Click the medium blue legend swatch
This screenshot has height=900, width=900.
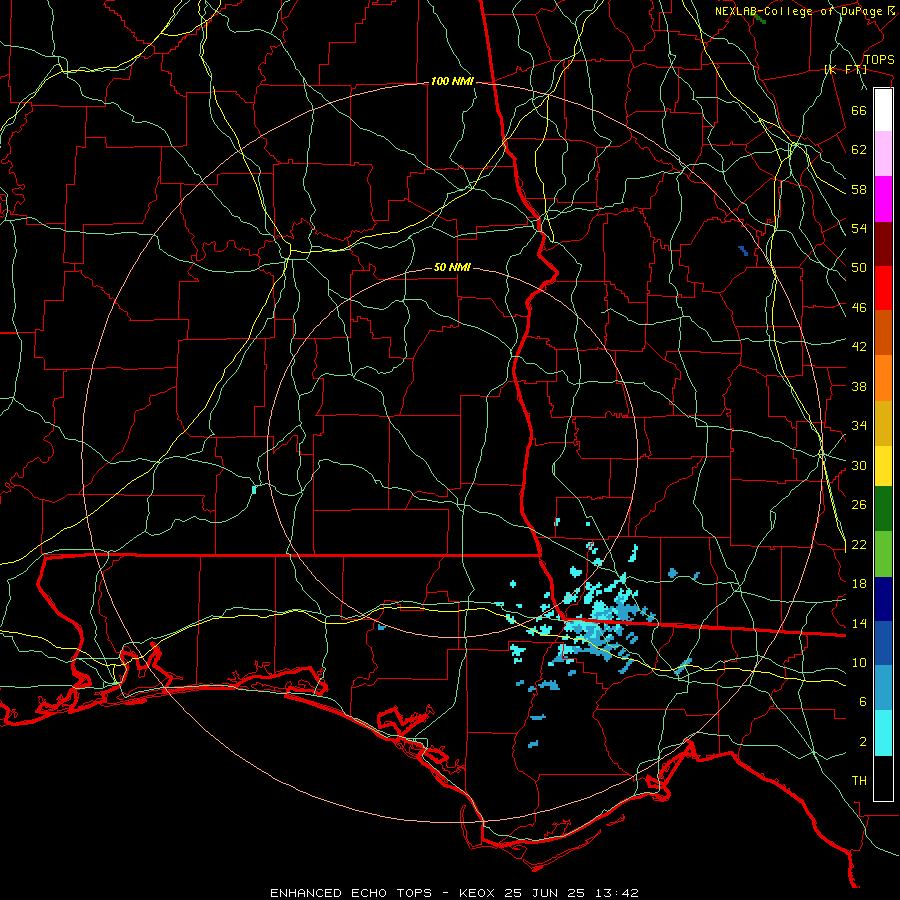883,643
